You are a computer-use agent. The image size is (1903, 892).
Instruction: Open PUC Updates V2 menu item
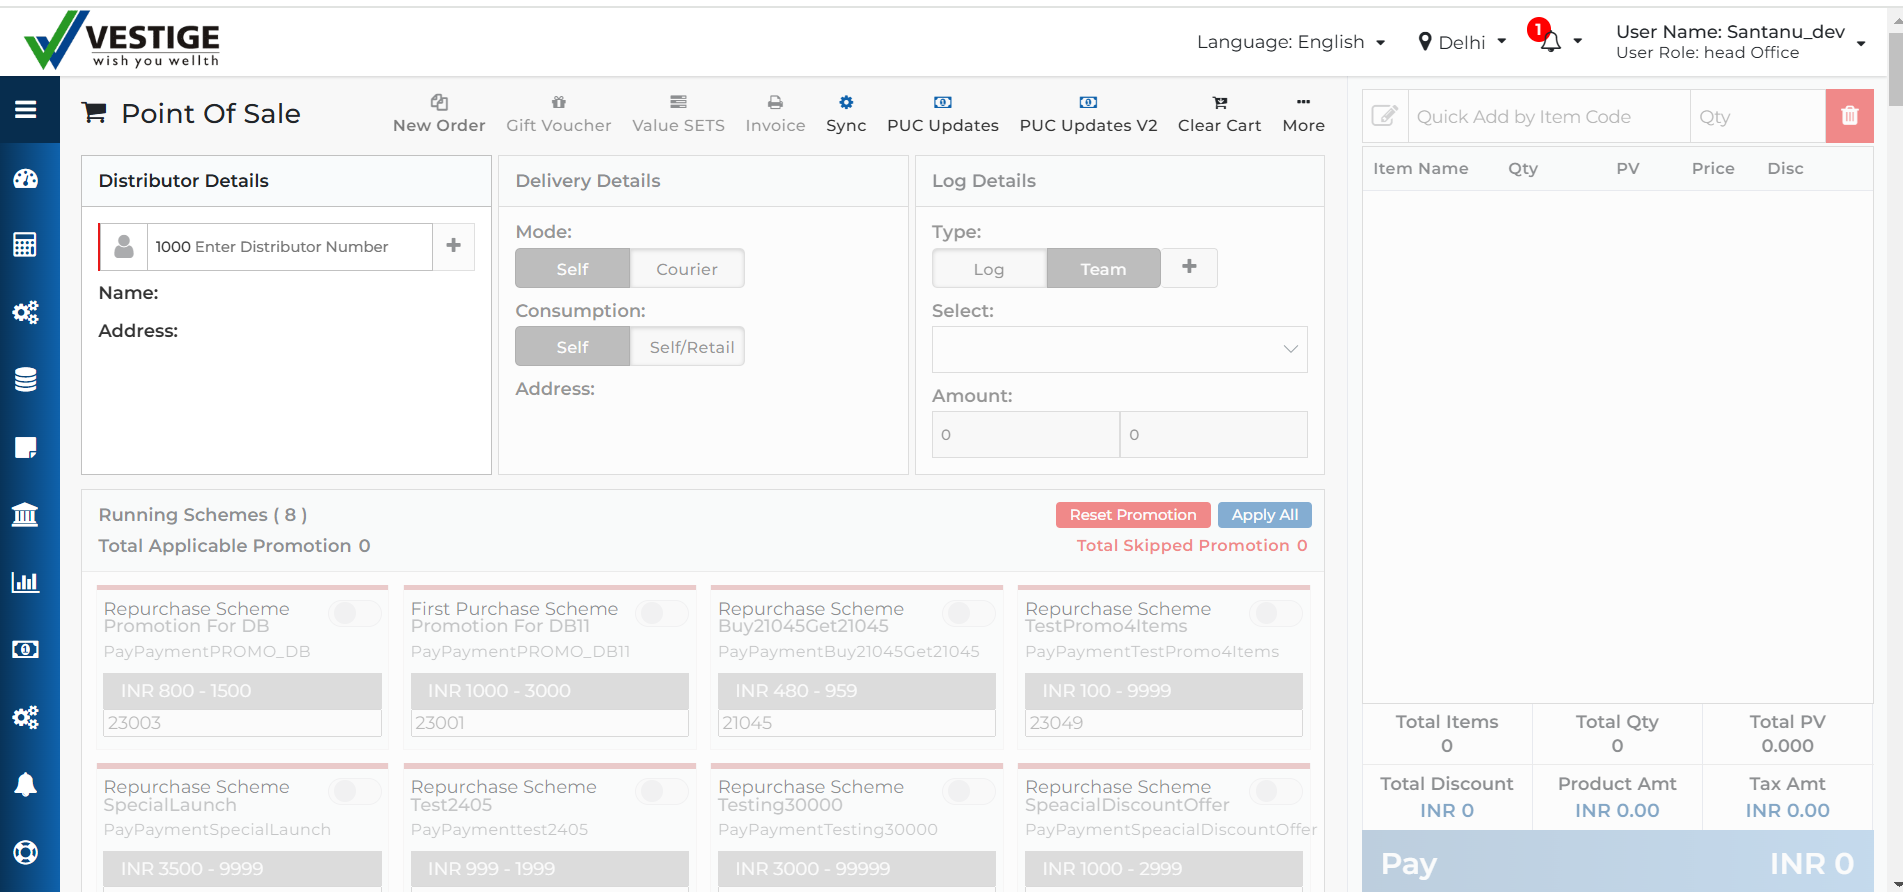click(x=1088, y=114)
